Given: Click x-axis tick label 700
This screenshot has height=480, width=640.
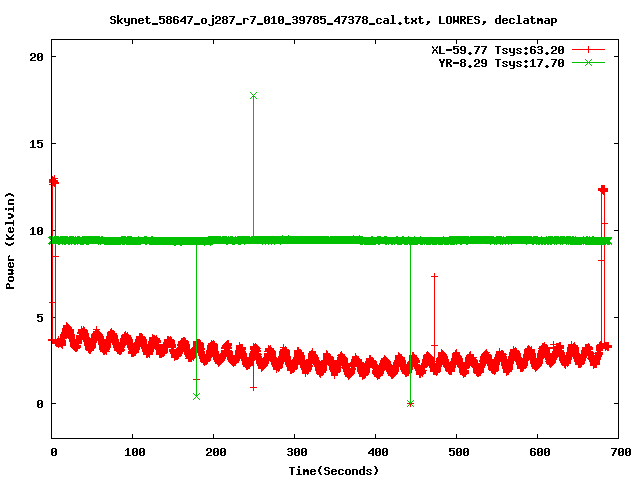Looking at the screenshot, I should pos(620,452).
